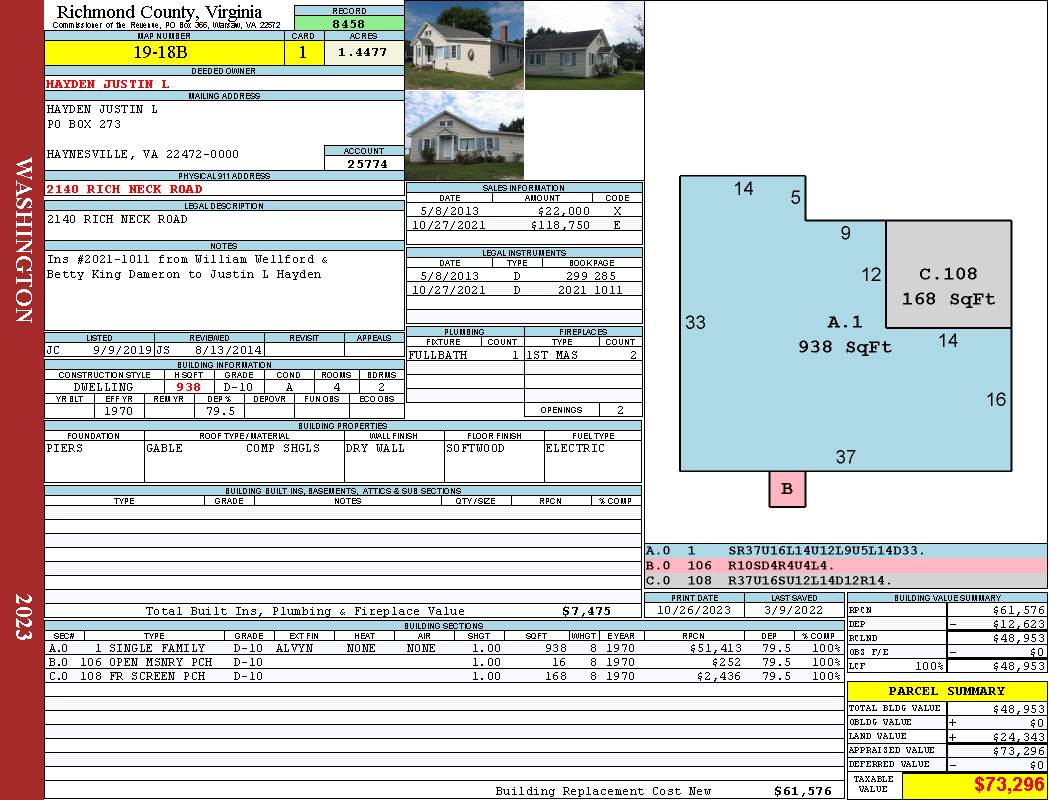Click the WASHINGTON district label on sidebar
The width and height of the screenshot is (1050, 800).
tap(23, 240)
